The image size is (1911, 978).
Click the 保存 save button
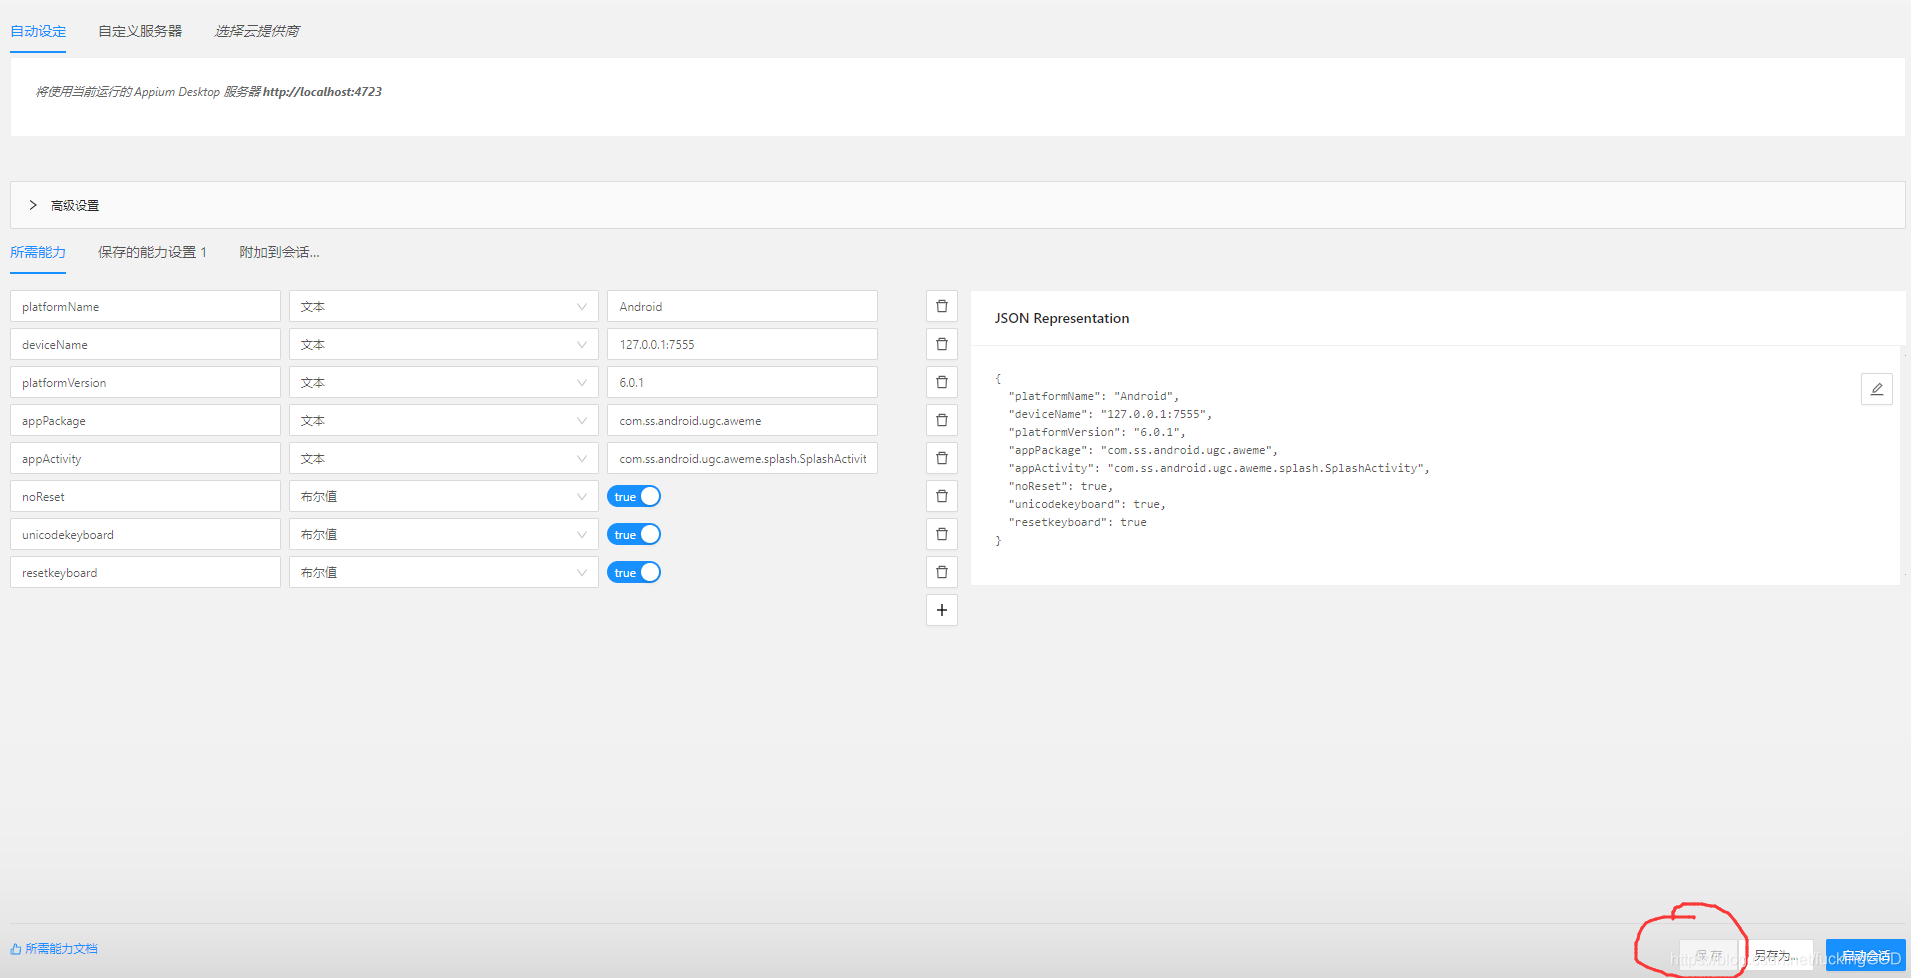point(1709,955)
